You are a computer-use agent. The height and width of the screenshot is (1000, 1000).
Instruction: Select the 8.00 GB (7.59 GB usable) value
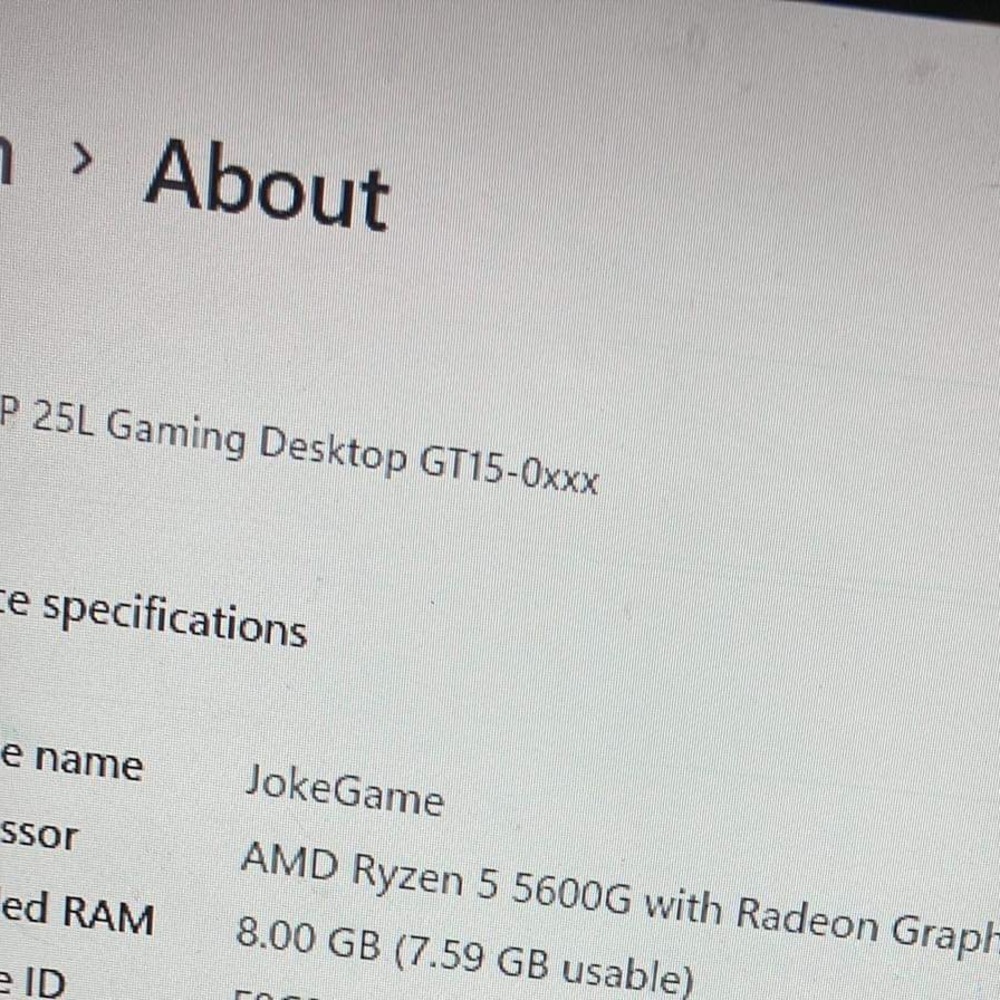464,958
